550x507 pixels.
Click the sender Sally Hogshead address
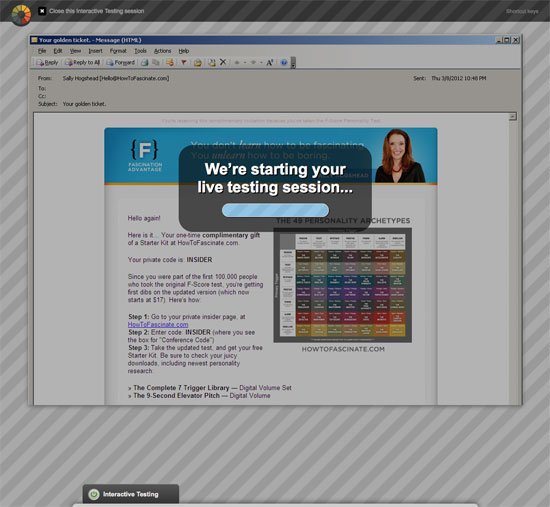[x=116, y=78]
